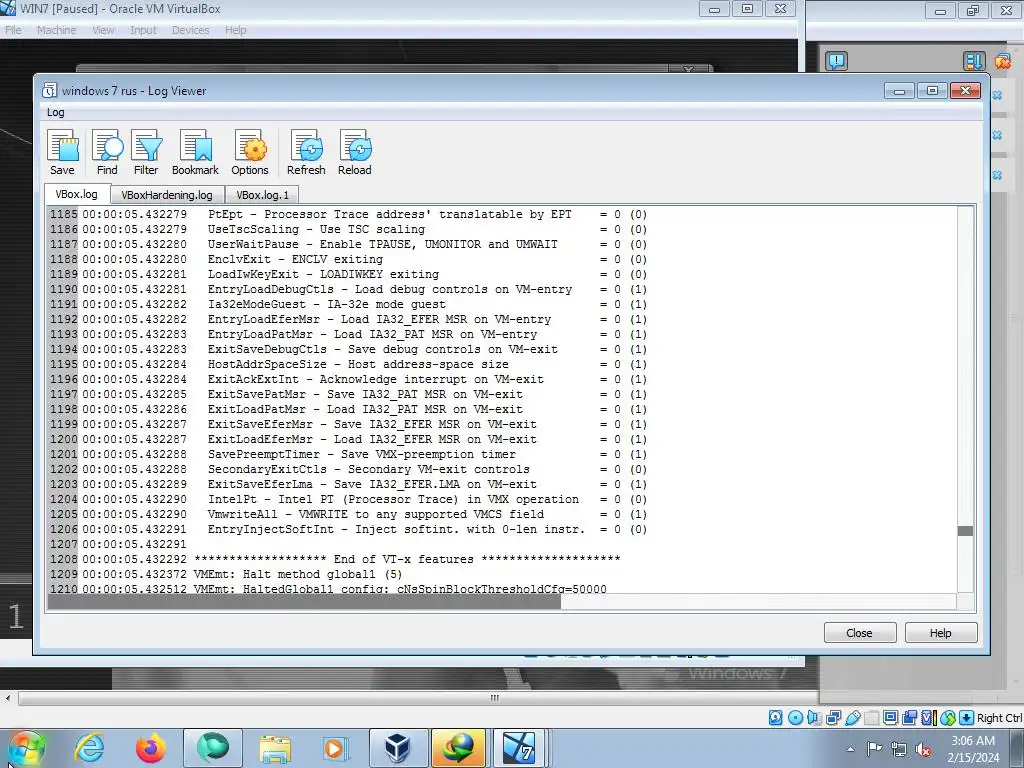Click the shared folders status icon
The height and width of the screenshot is (768, 1024).
(x=871, y=718)
